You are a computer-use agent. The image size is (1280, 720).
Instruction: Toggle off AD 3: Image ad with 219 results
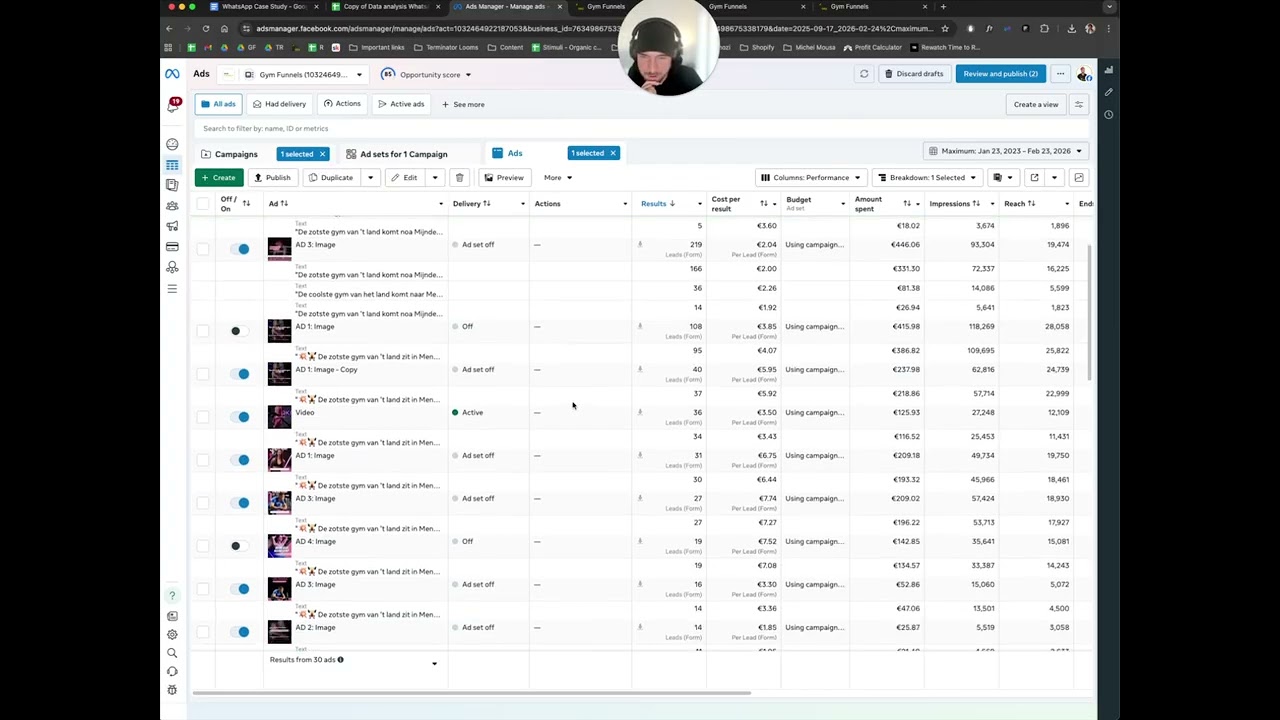[x=242, y=249]
